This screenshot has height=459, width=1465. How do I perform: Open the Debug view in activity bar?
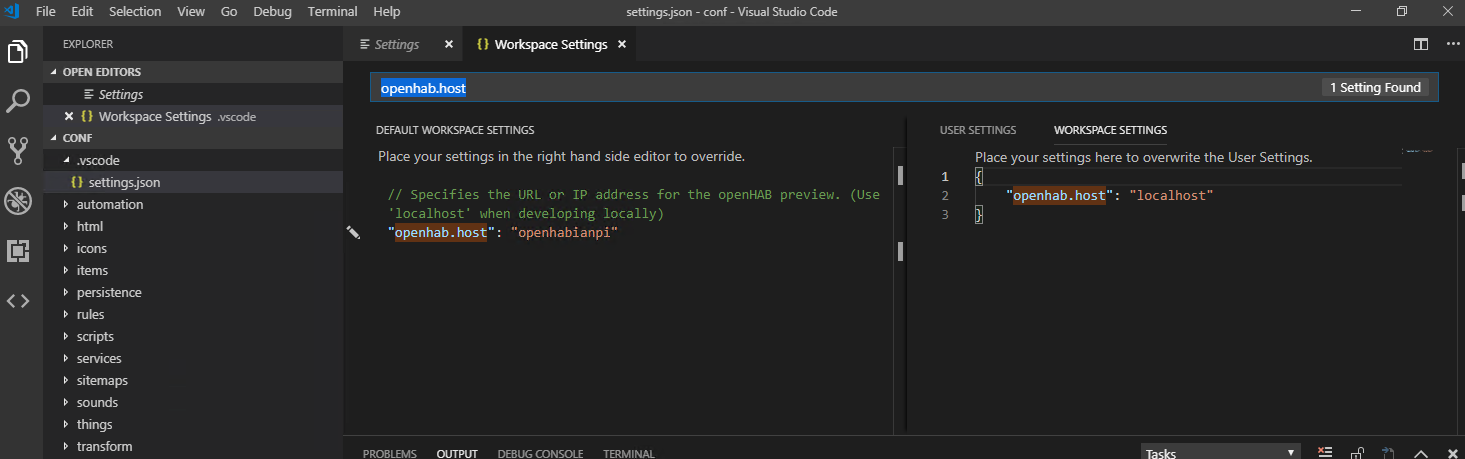(18, 201)
